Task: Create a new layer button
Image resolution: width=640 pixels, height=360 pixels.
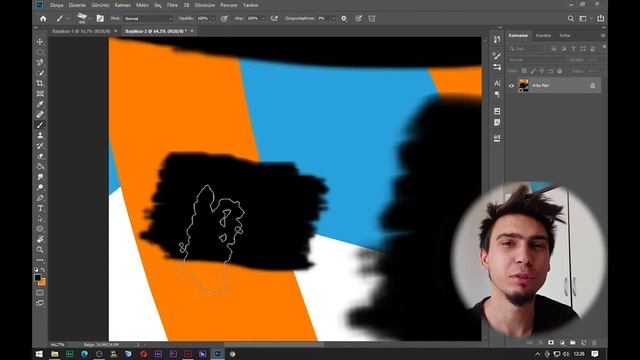Action: coord(584,343)
